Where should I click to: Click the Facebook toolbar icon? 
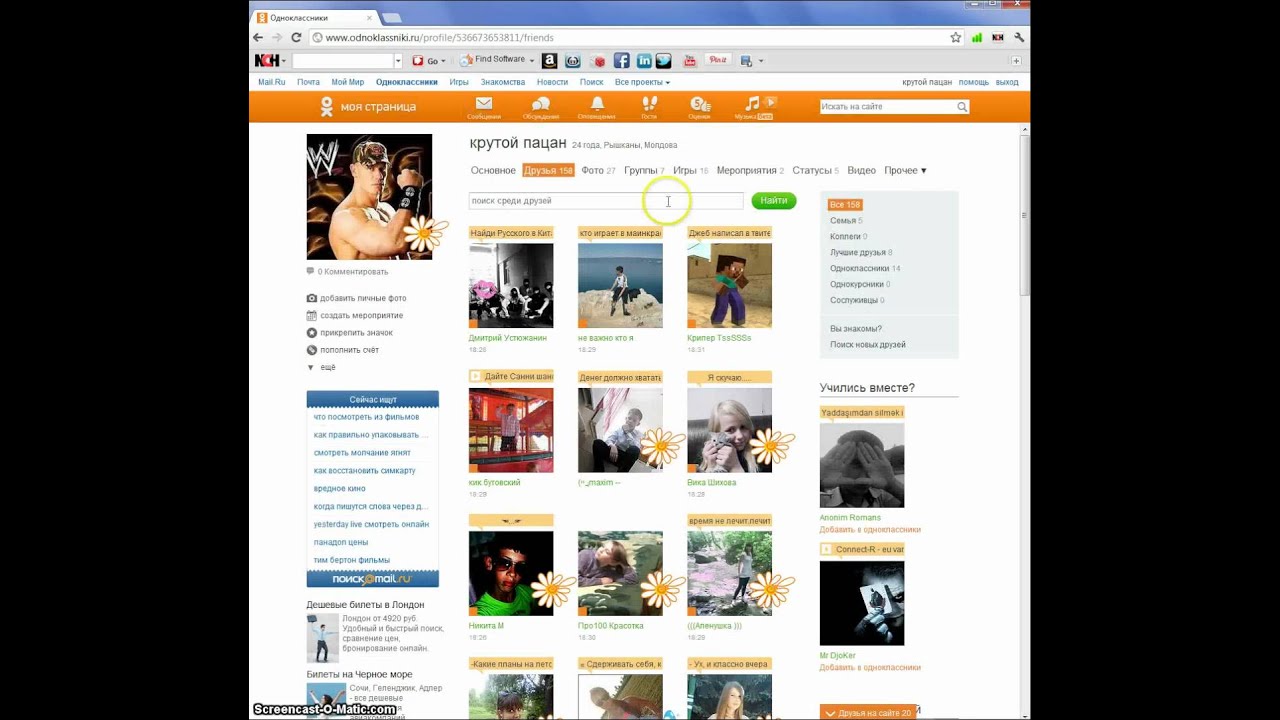point(621,61)
